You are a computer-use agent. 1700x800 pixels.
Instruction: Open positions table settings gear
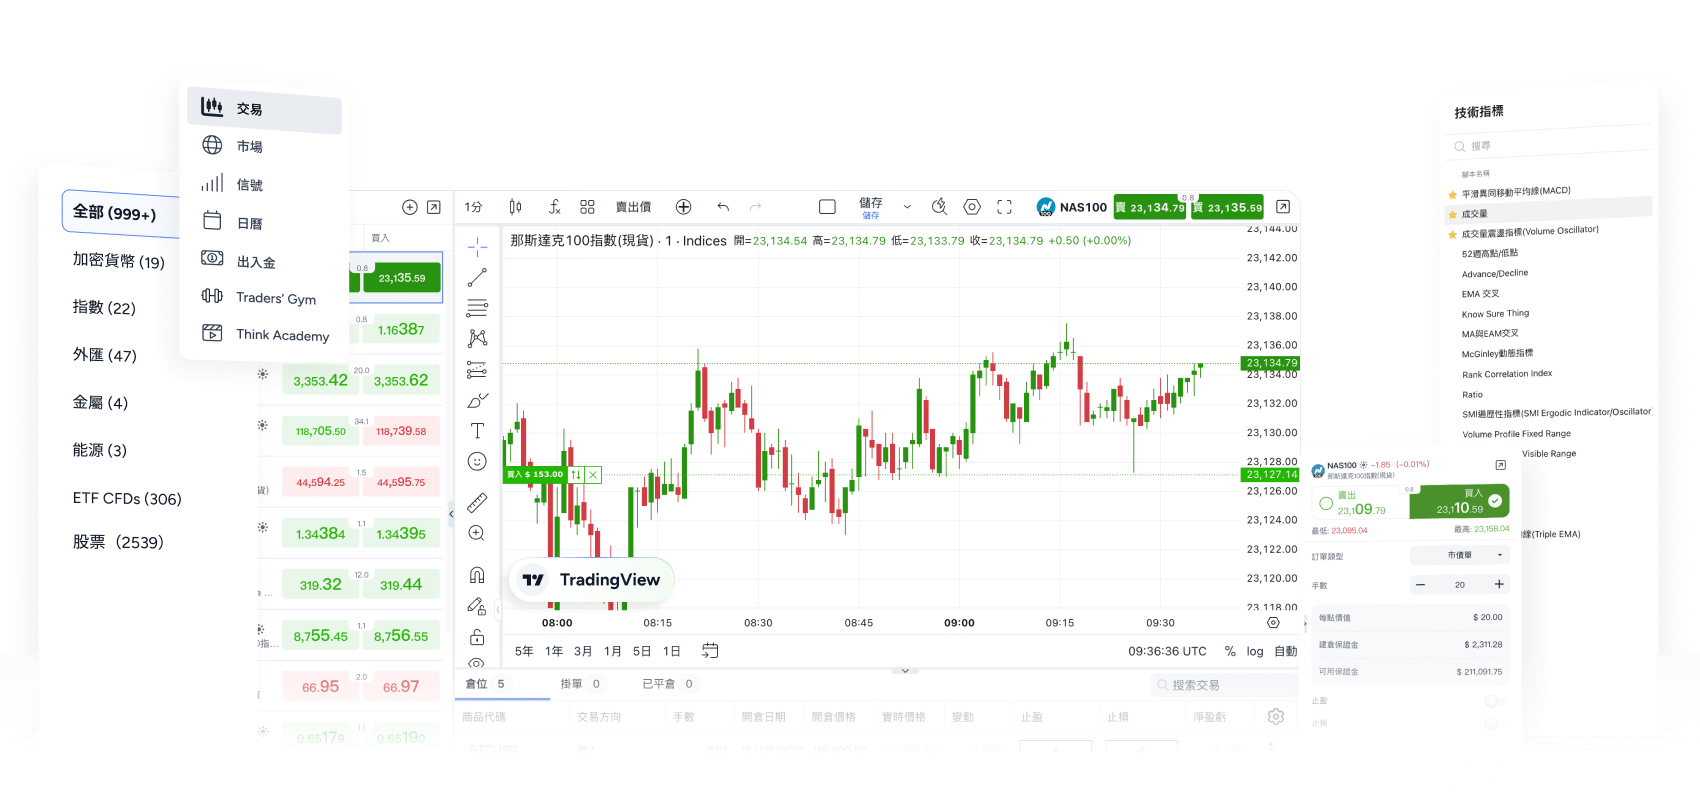pos(1276,716)
